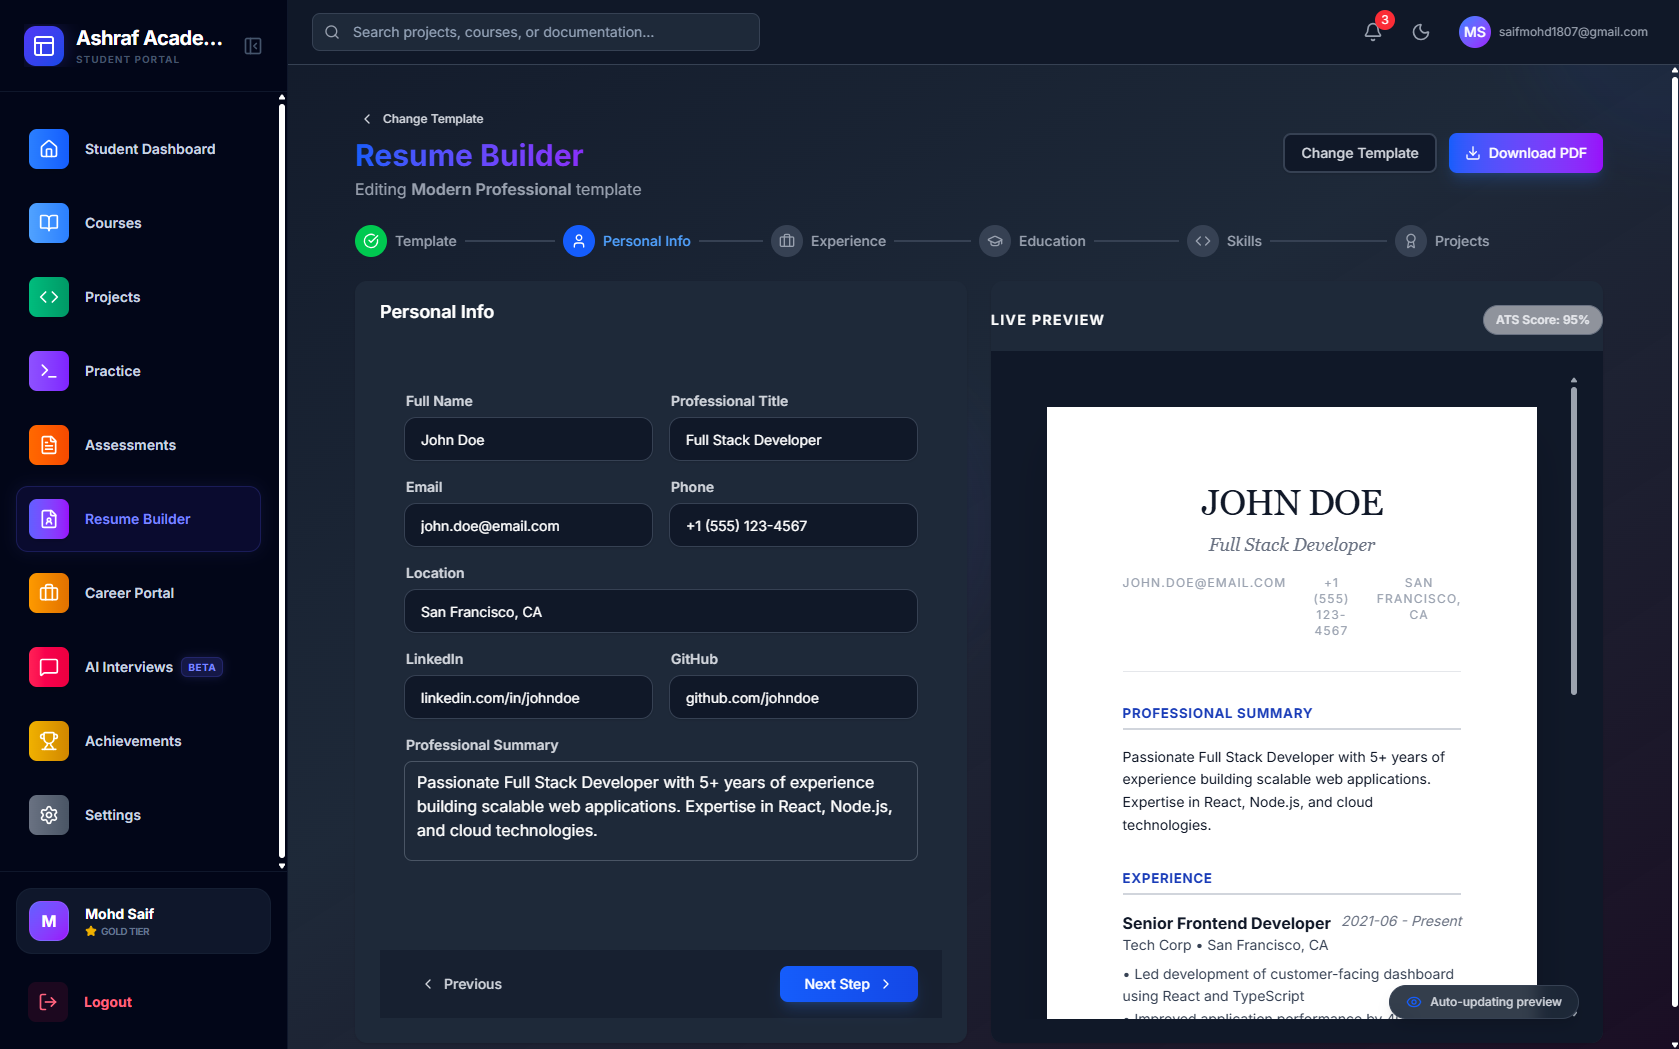Click the Change Template back link

[x=422, y=119]
